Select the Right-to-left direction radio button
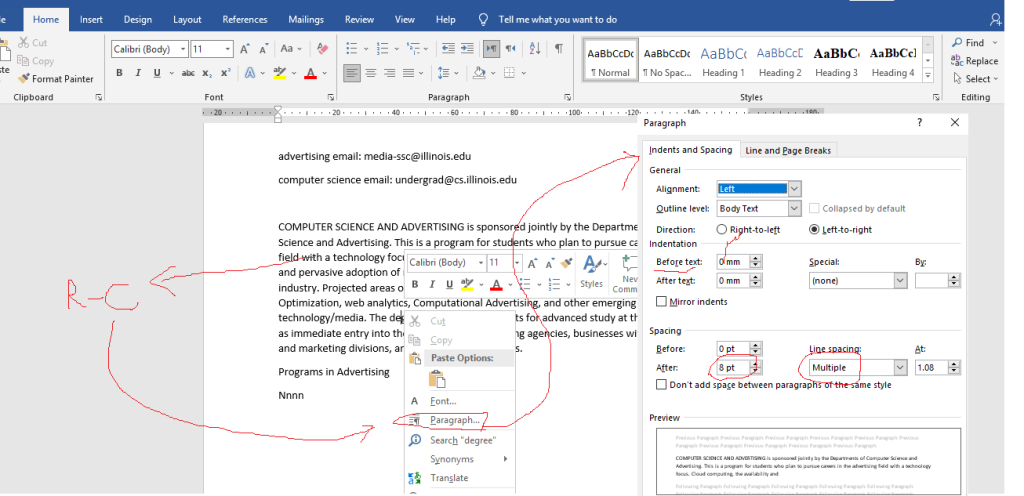 click(723, 229)
